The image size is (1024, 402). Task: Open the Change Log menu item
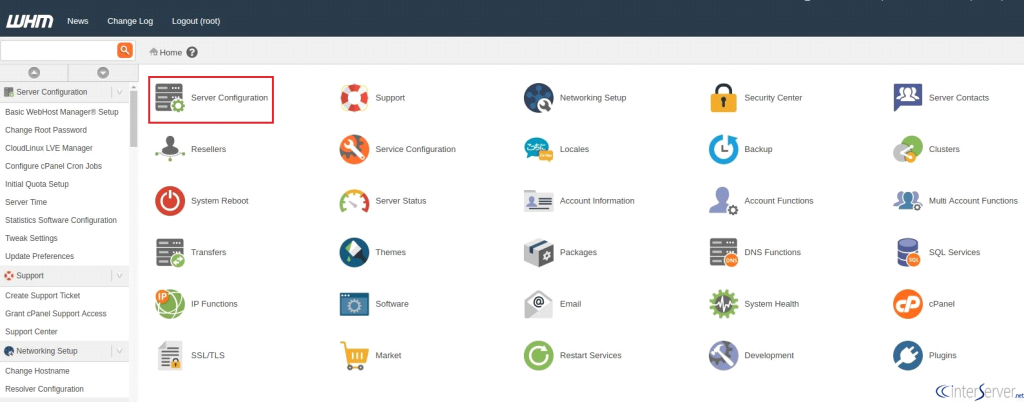(130, 21)
